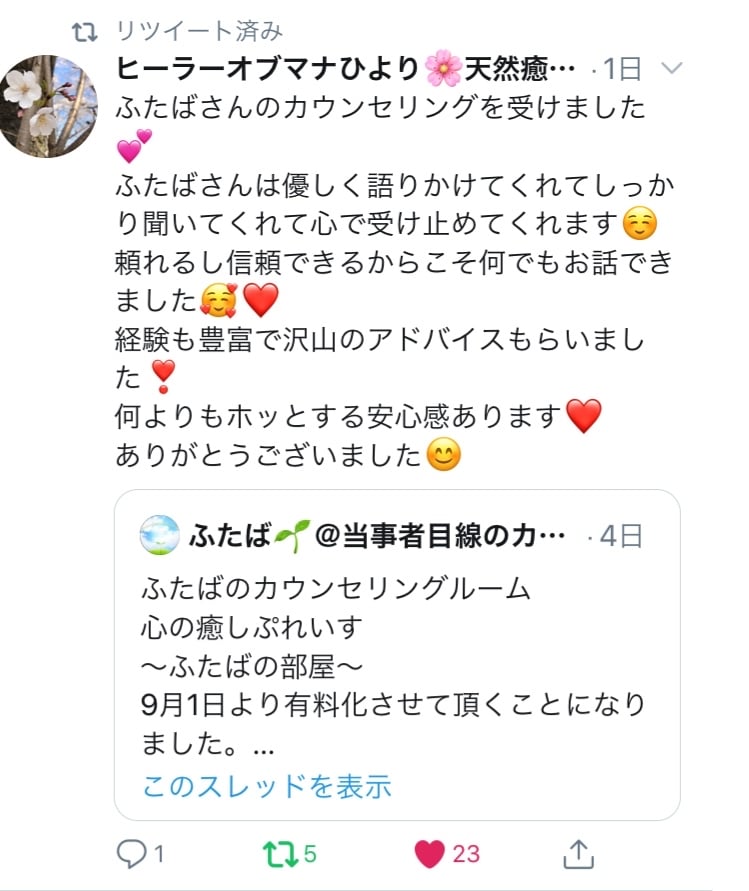
Task: Click the small retweet icon above the tweet
Action: point(85,31)
